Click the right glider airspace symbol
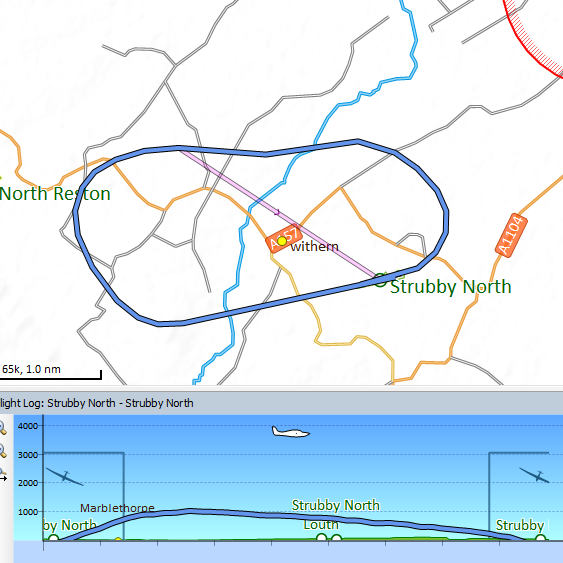This screenshot has width=563, height=563. [x=534, y=475]
